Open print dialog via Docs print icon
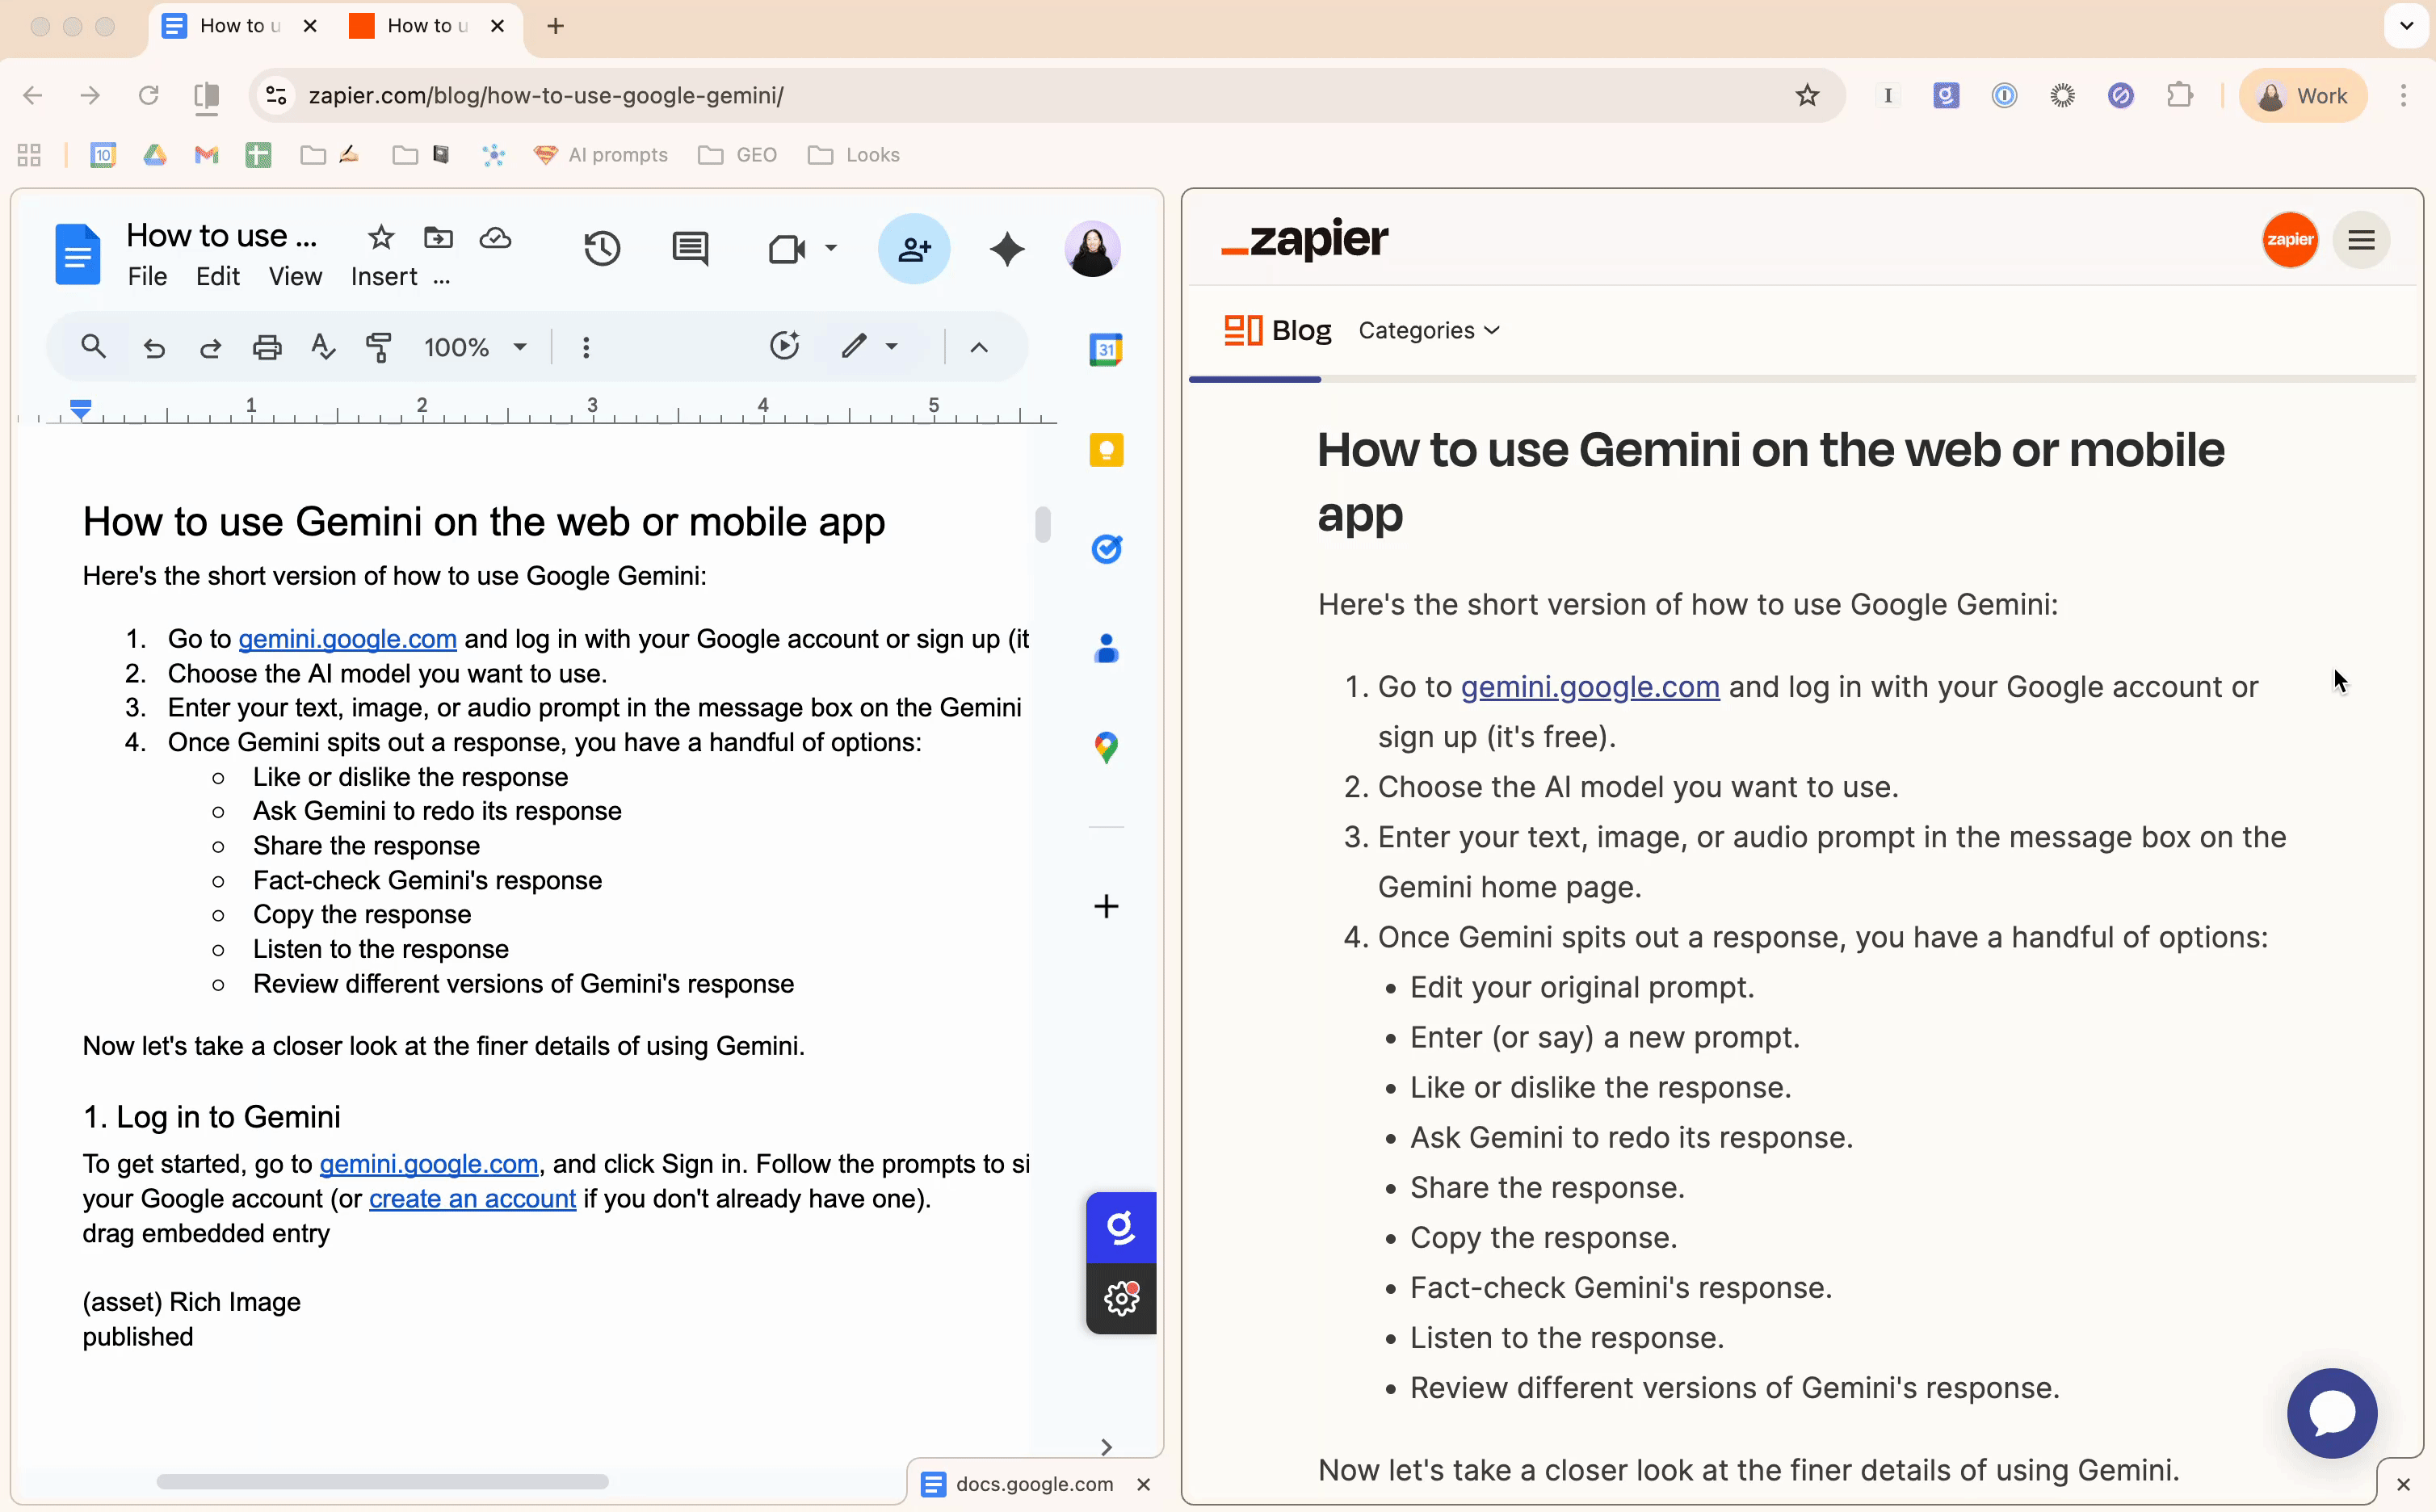The height and width of the screenshot is (1512, 2436). pyautogui.click(x=267, y=347)
